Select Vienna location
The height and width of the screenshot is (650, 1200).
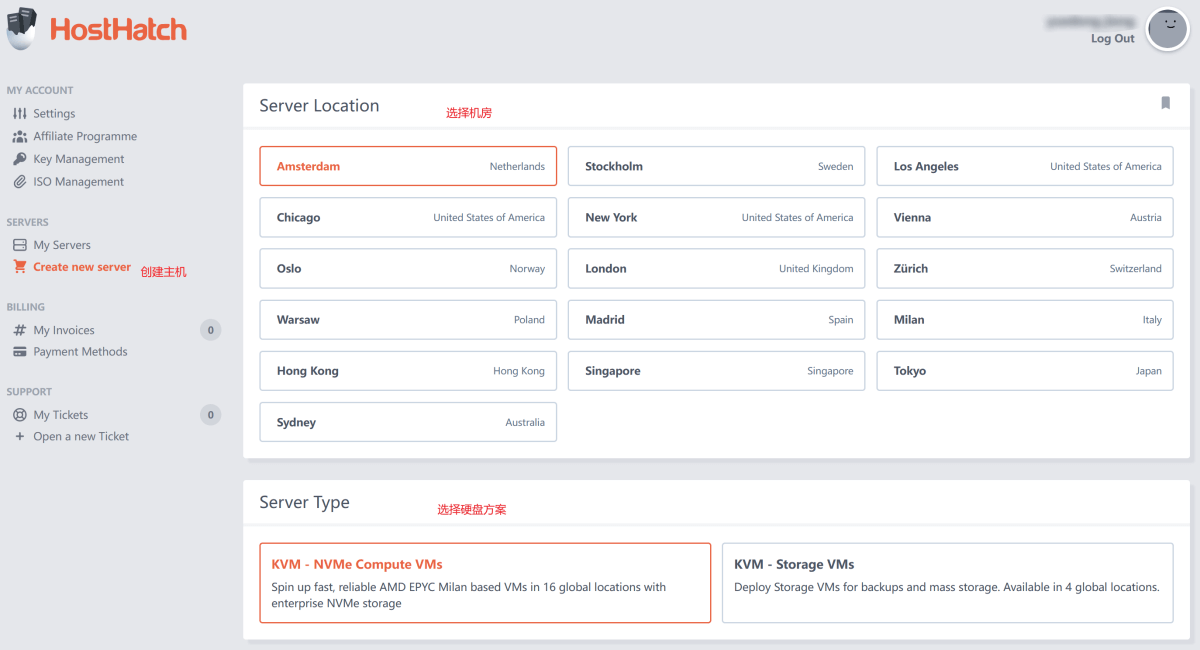pyautogui.click(x=1025, y=217)
